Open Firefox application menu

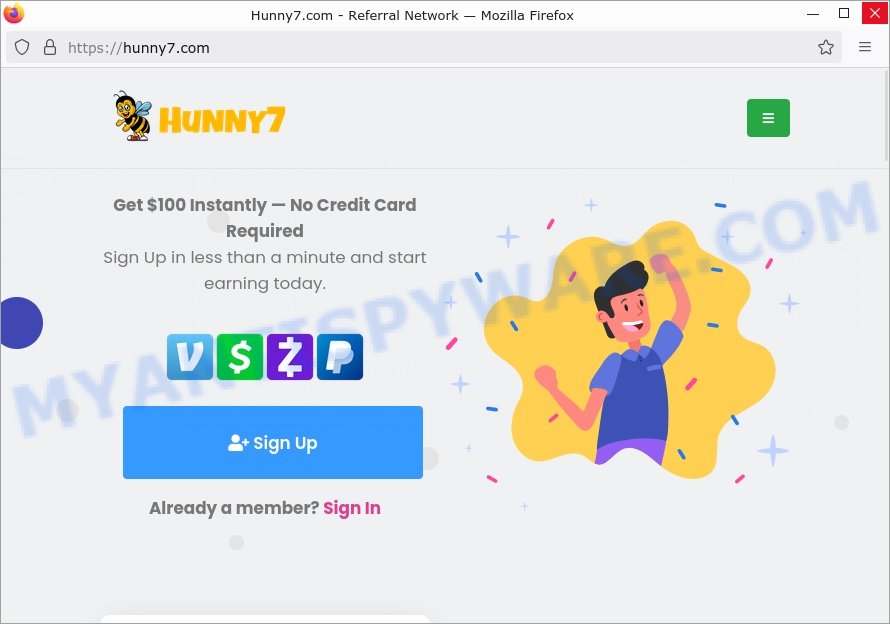coord(864,47)
